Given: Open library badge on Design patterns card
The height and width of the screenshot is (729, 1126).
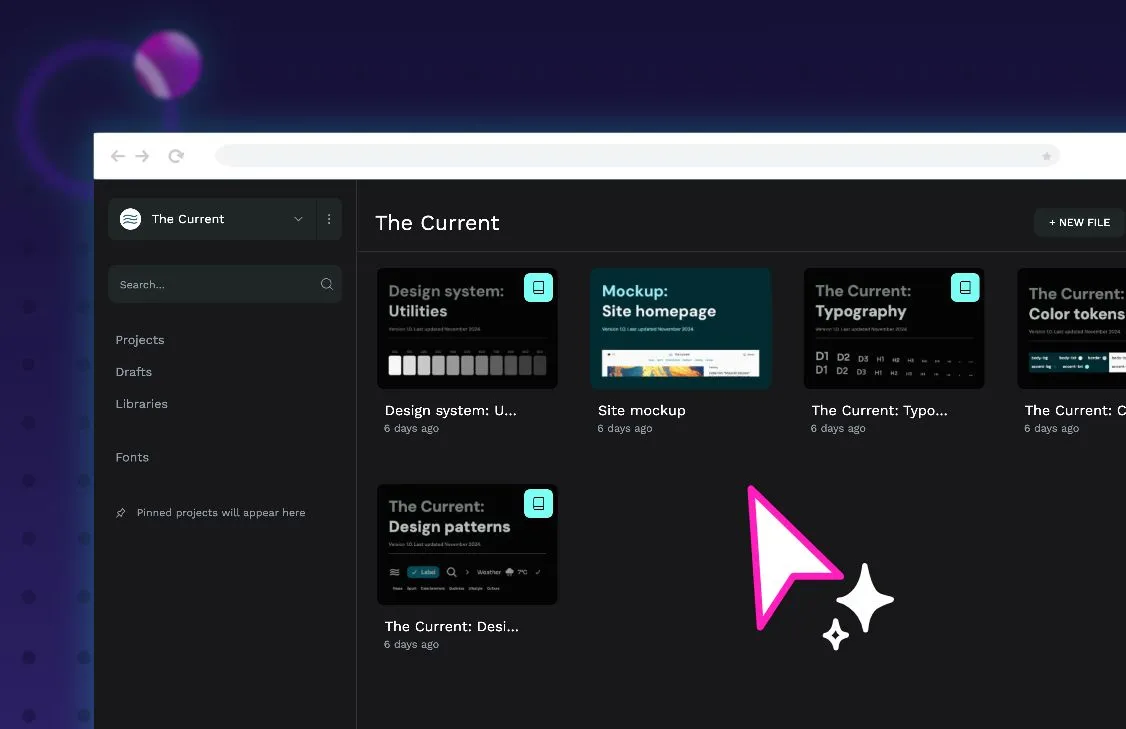Looking at the screenshot, I should tap(538, 503).
